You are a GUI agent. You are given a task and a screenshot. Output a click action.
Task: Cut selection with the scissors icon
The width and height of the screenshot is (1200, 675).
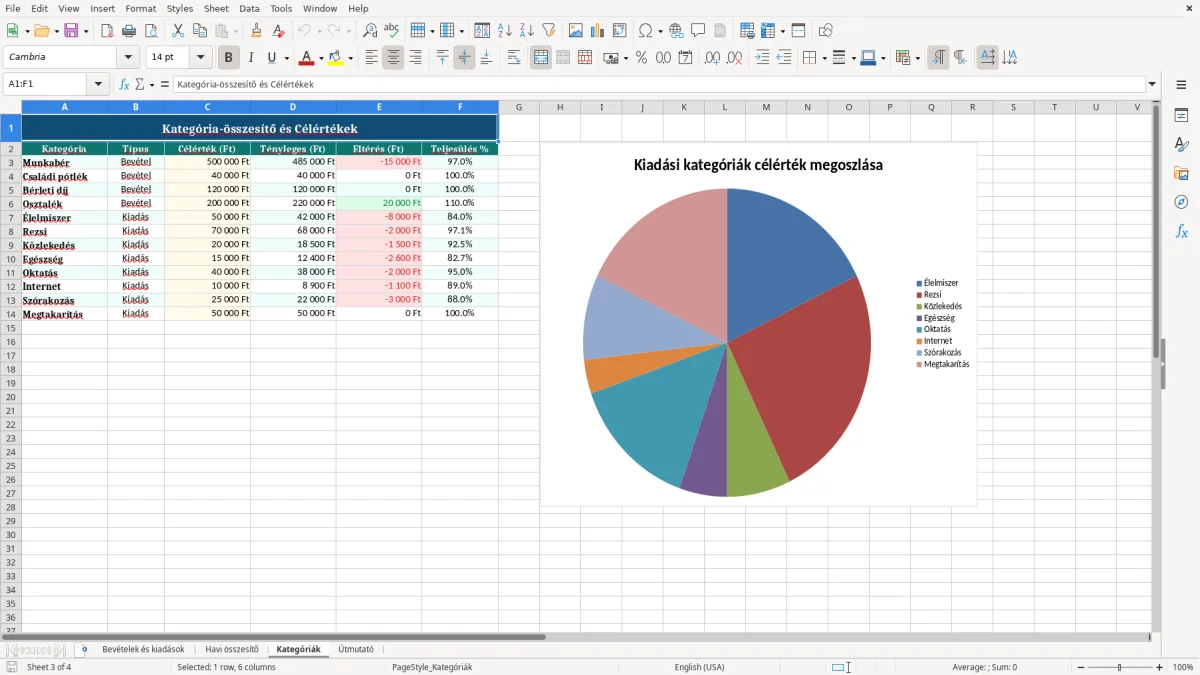tap(178, 31)
